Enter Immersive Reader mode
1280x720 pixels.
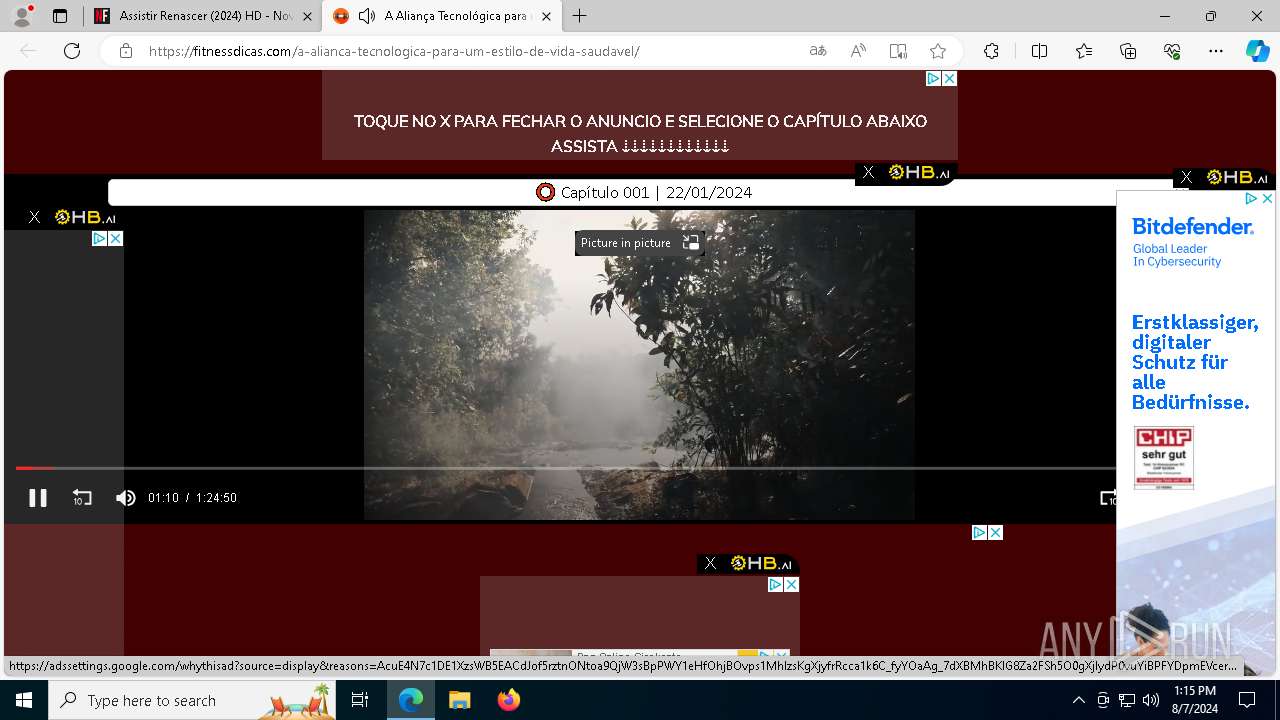click(898, 51)
